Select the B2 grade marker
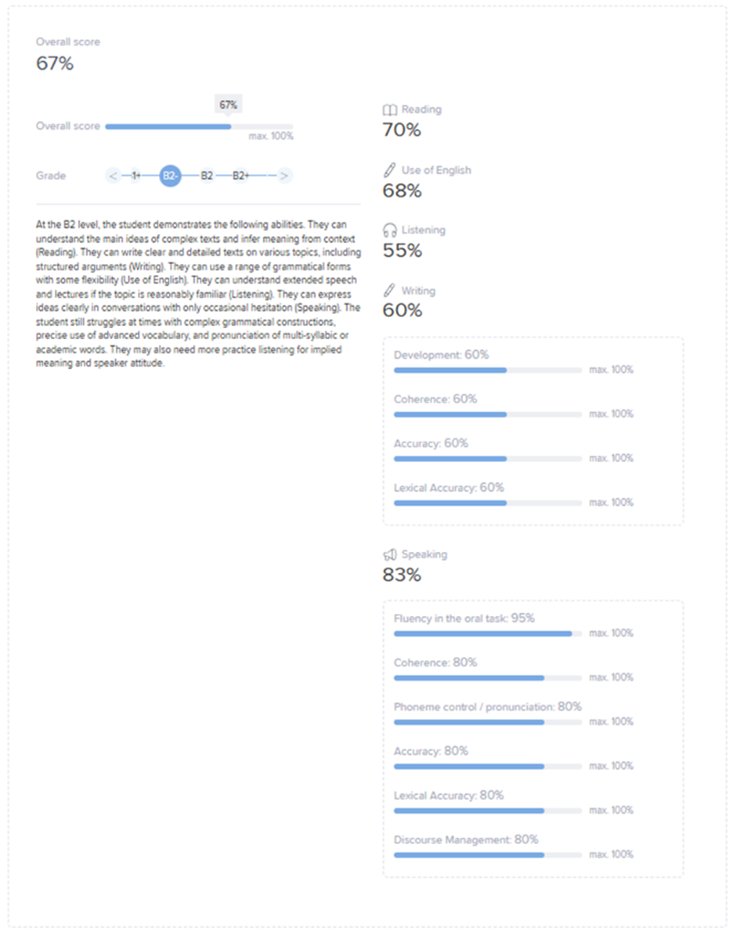Screen dimensions: 737x942 point(207,176)
